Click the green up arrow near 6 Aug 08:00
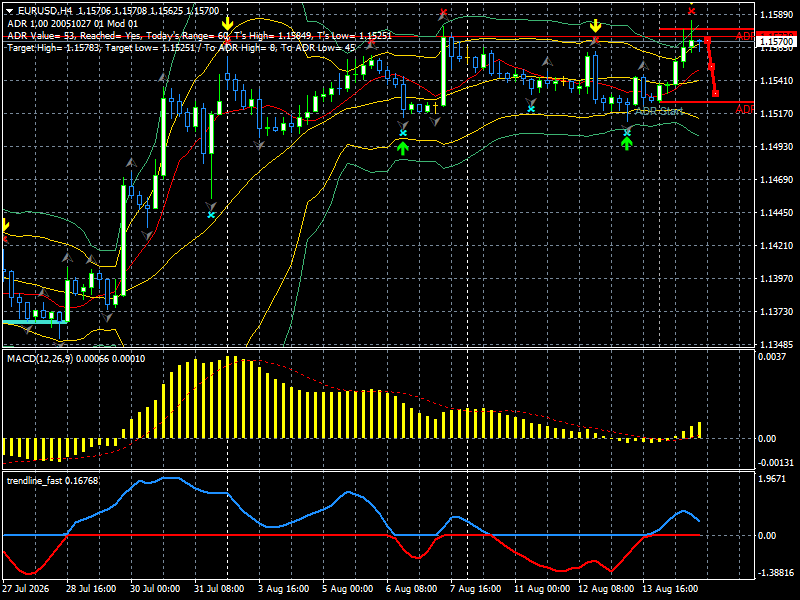Image resolution: width=800 pixels, height=600 pixels. [x=403, y=148]
